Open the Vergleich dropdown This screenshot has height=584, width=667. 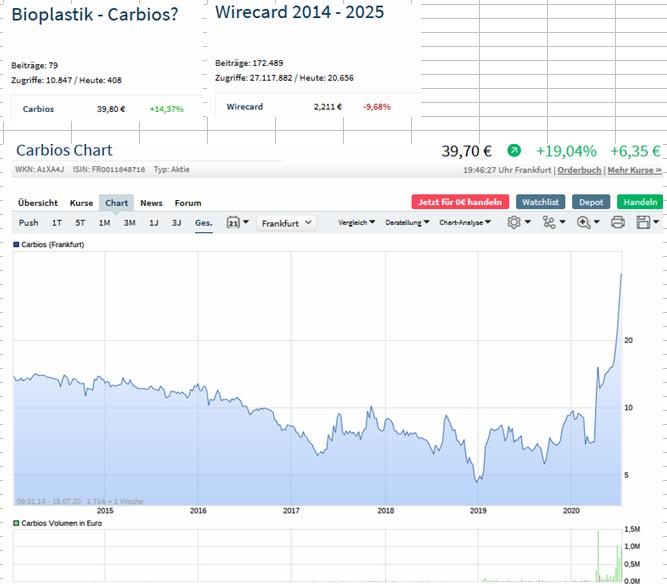[356, 222]
